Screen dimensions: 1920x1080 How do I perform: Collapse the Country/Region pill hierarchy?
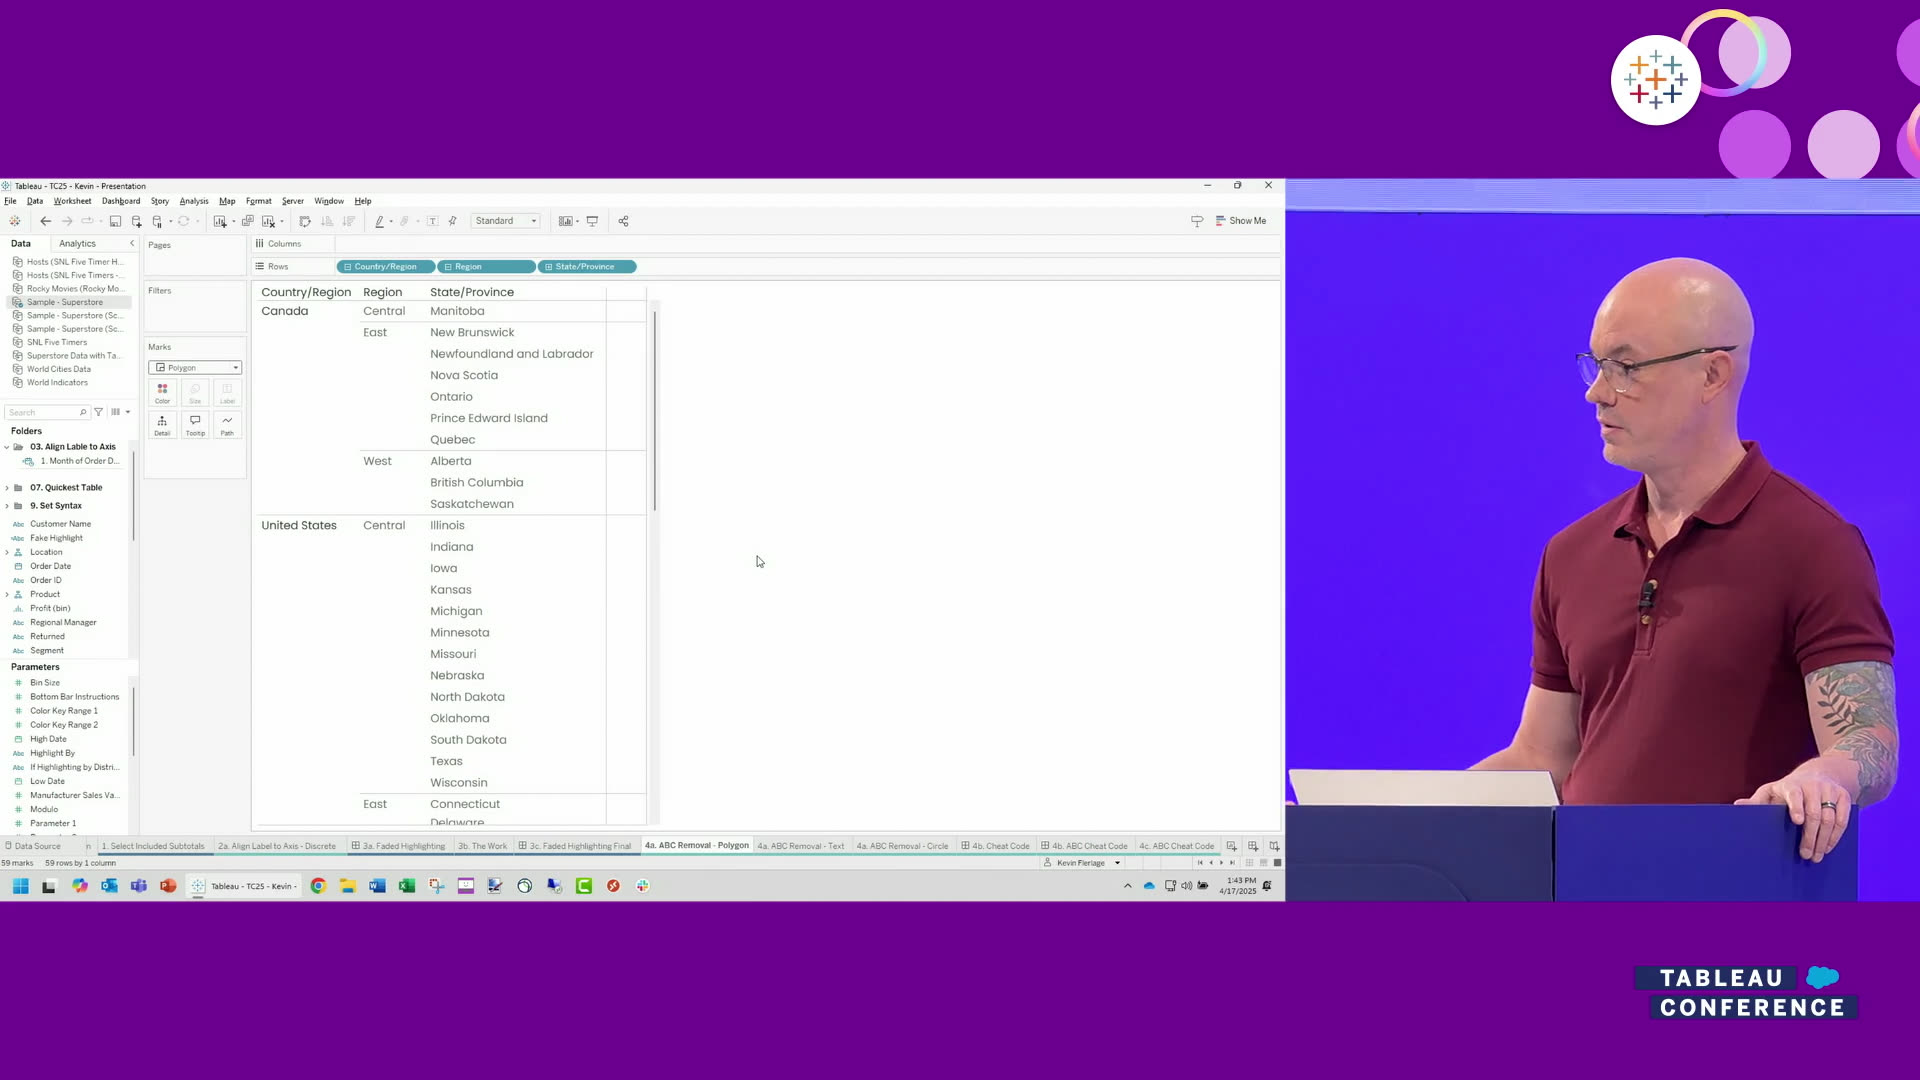[347, 267]
